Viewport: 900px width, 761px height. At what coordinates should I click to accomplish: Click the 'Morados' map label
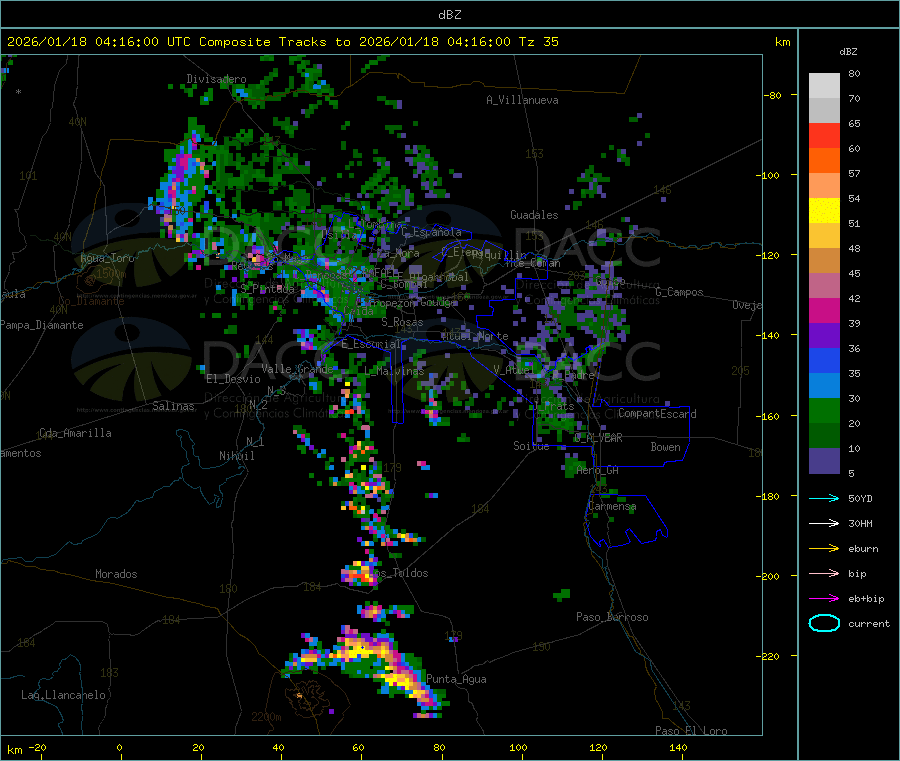pyautogui.click(x=117, y=574)
